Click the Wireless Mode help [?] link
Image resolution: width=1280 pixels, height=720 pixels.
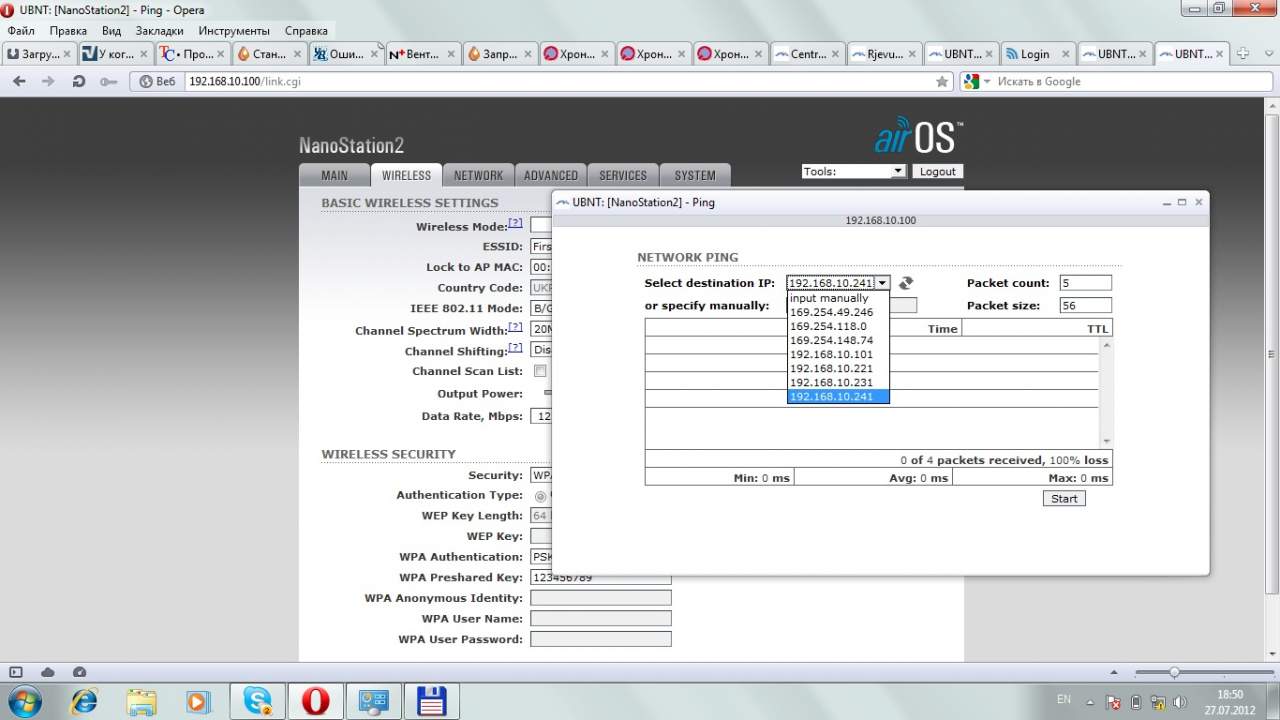pos(515,224)
